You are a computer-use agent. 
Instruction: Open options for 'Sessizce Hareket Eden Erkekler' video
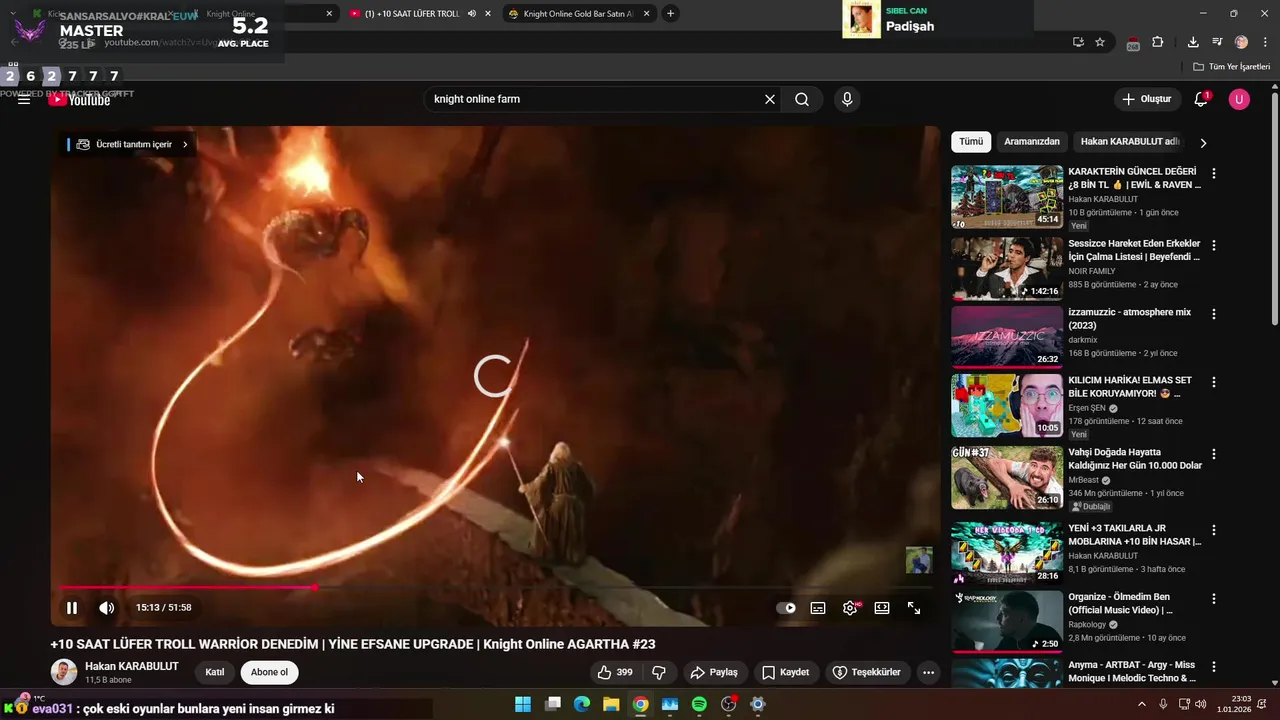pyautogui.click(x=1214, y=245)
